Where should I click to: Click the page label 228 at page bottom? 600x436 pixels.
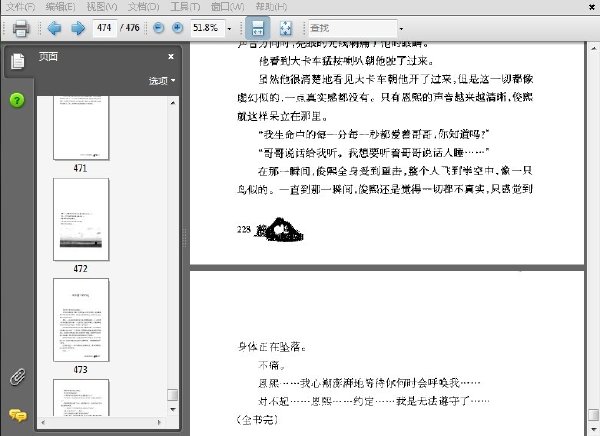pos(244,229)
